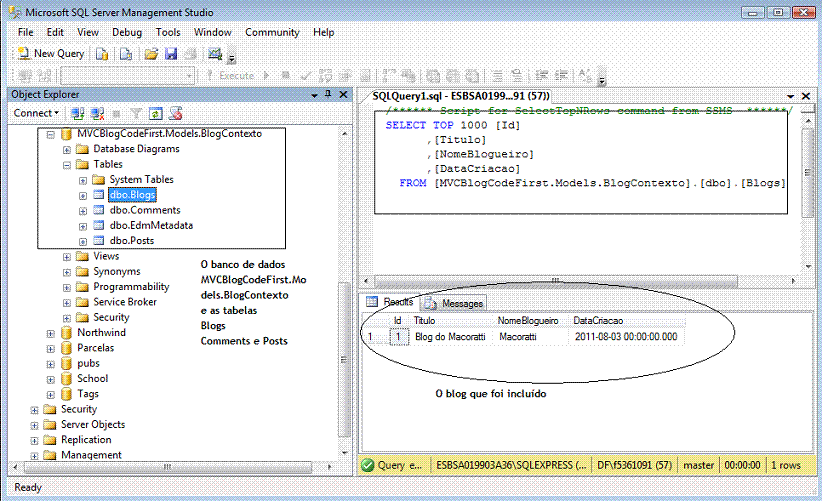Open the Edit menu
This screenshot has height=501, width=822.
click(x=55, y=32)
